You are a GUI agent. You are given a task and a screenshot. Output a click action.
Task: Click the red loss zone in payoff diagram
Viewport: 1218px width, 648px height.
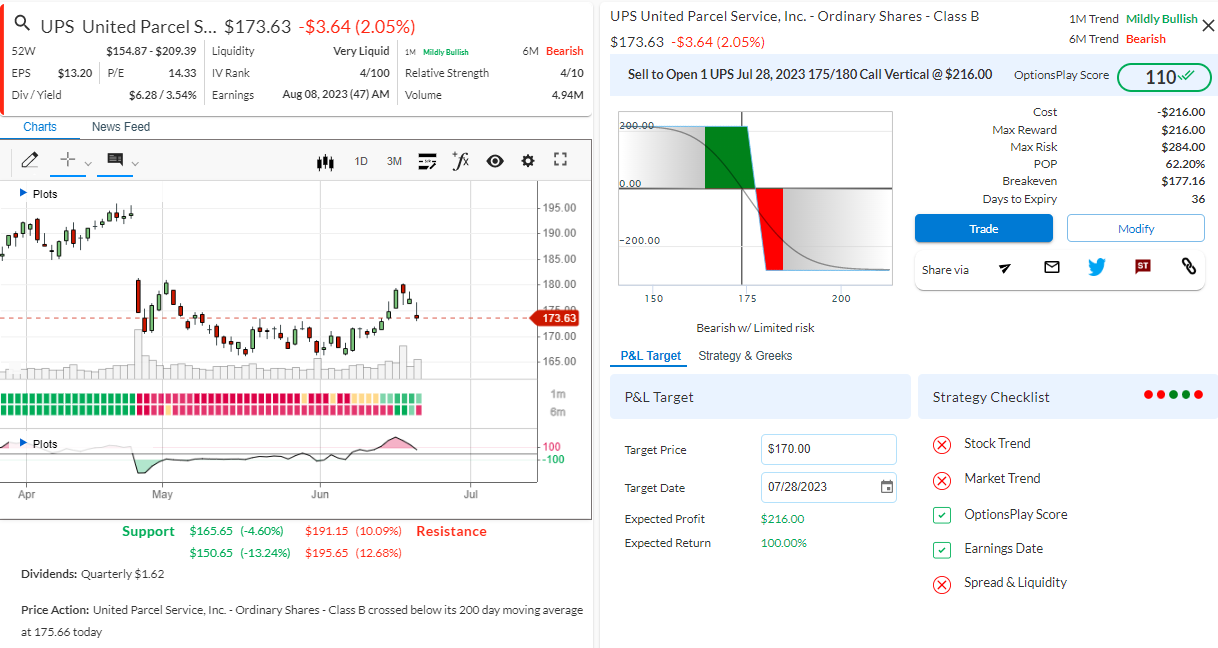tap(770, 228)
